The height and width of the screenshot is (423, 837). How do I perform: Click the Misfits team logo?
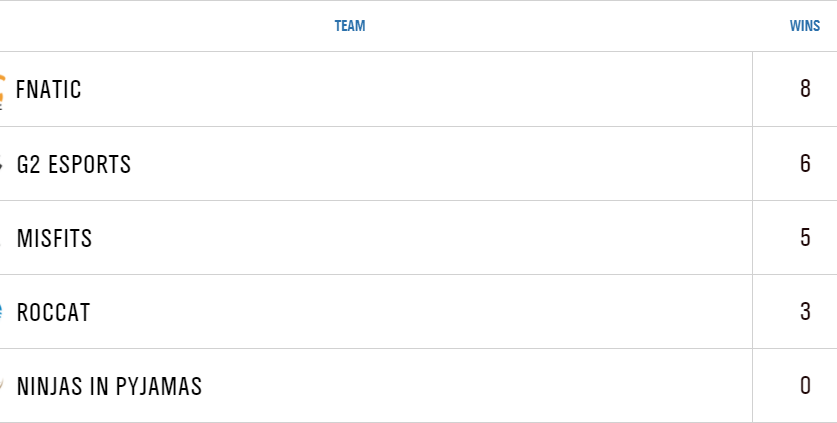pyautogui.click(x=3, y=238)
